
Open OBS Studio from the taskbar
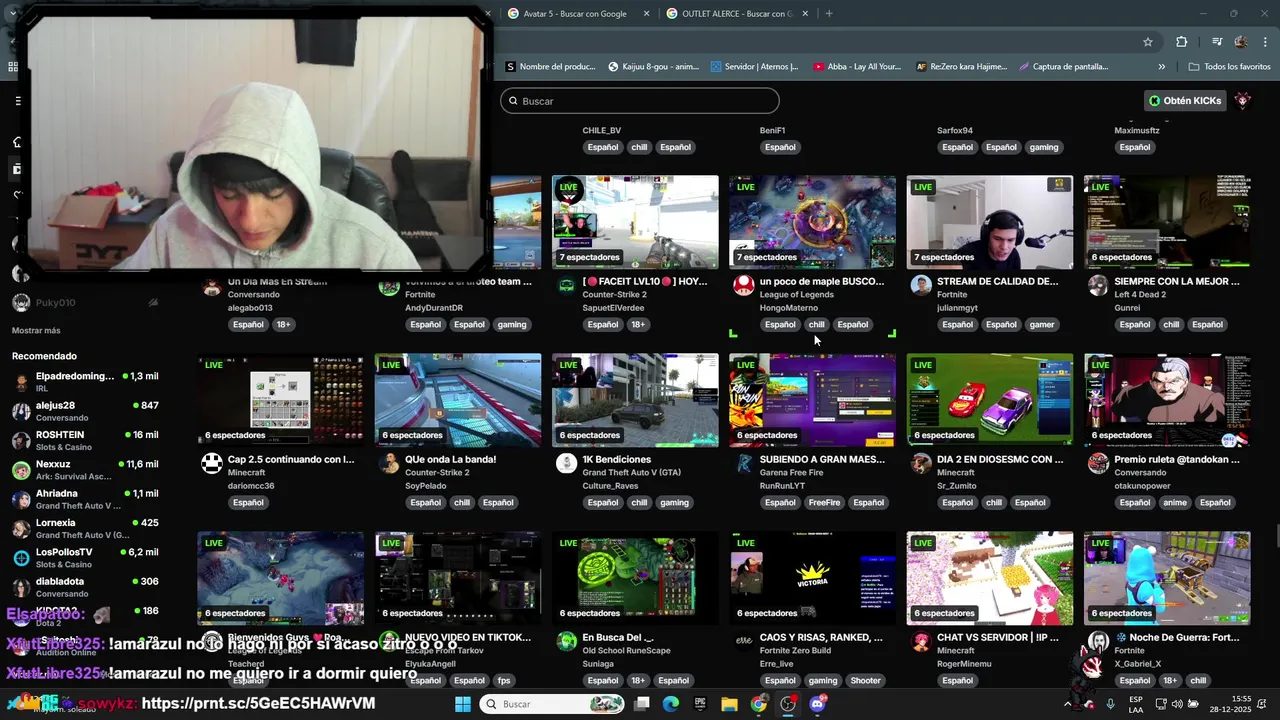(x=788, y=704)
